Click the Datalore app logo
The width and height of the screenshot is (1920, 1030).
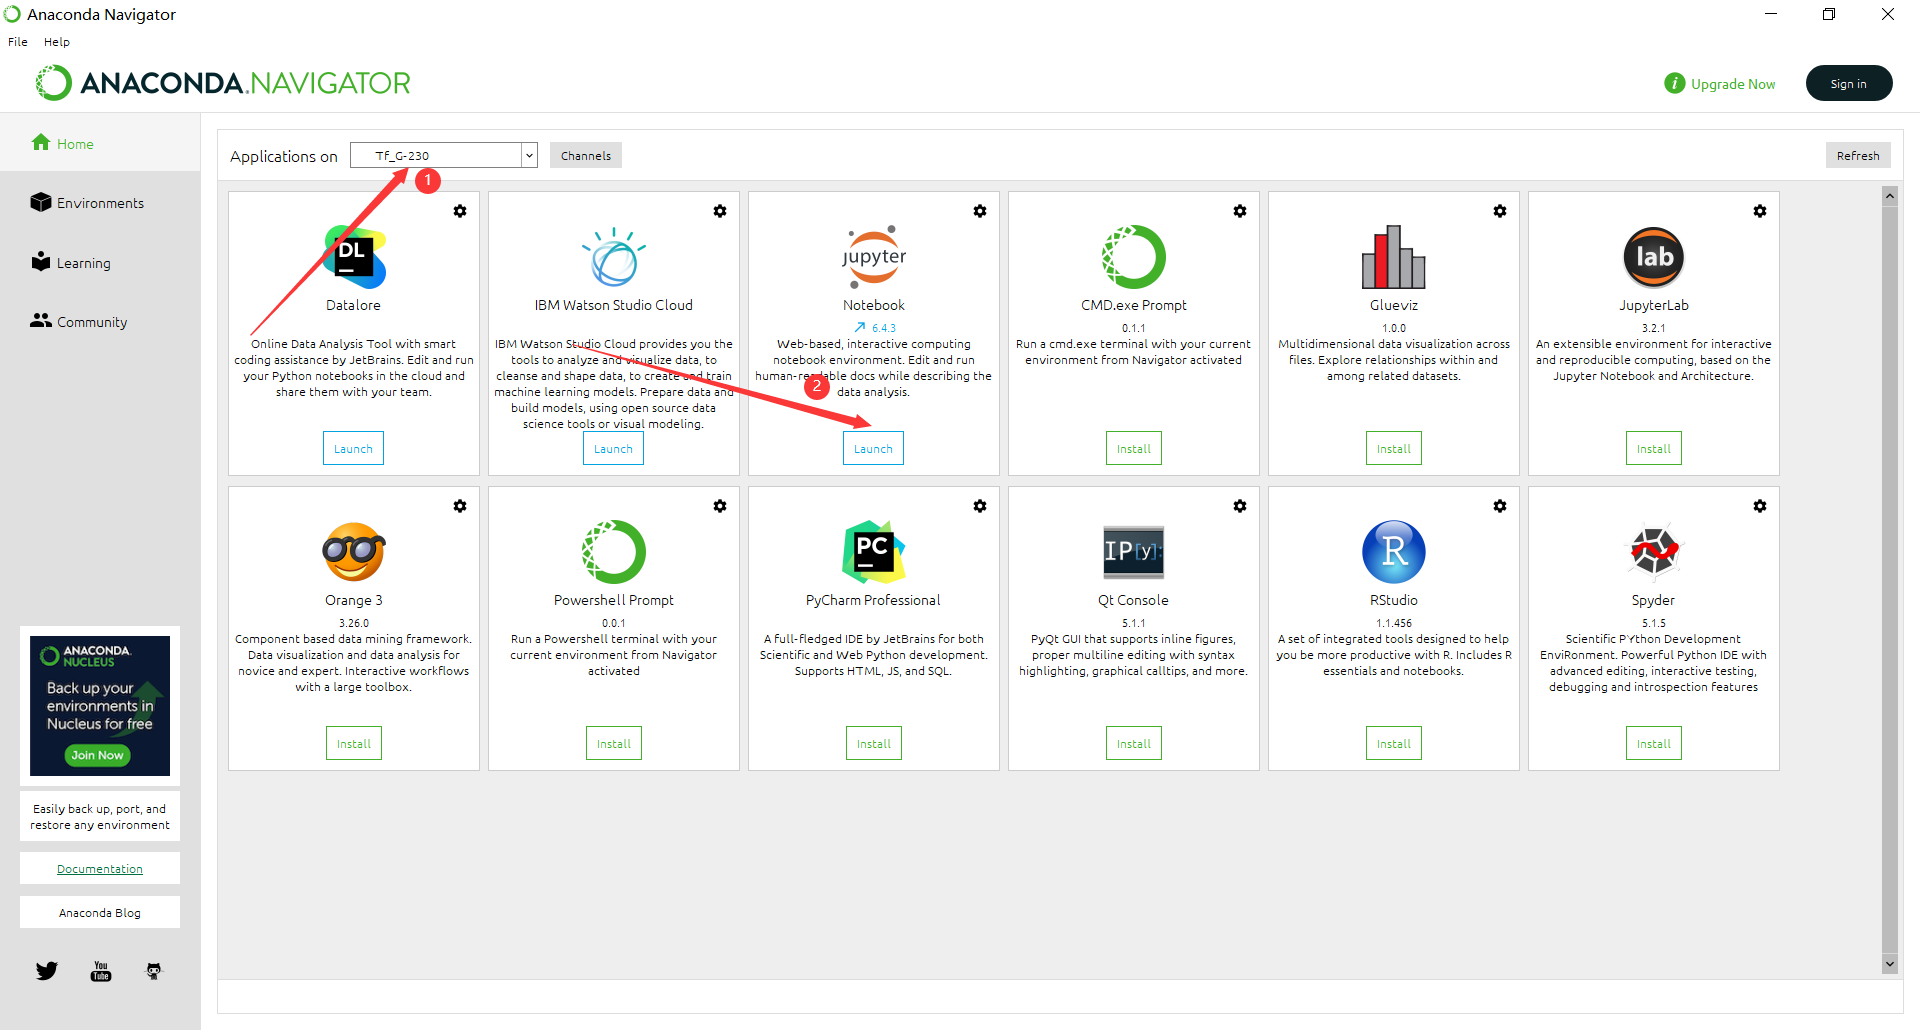click(x=354, y=257)
